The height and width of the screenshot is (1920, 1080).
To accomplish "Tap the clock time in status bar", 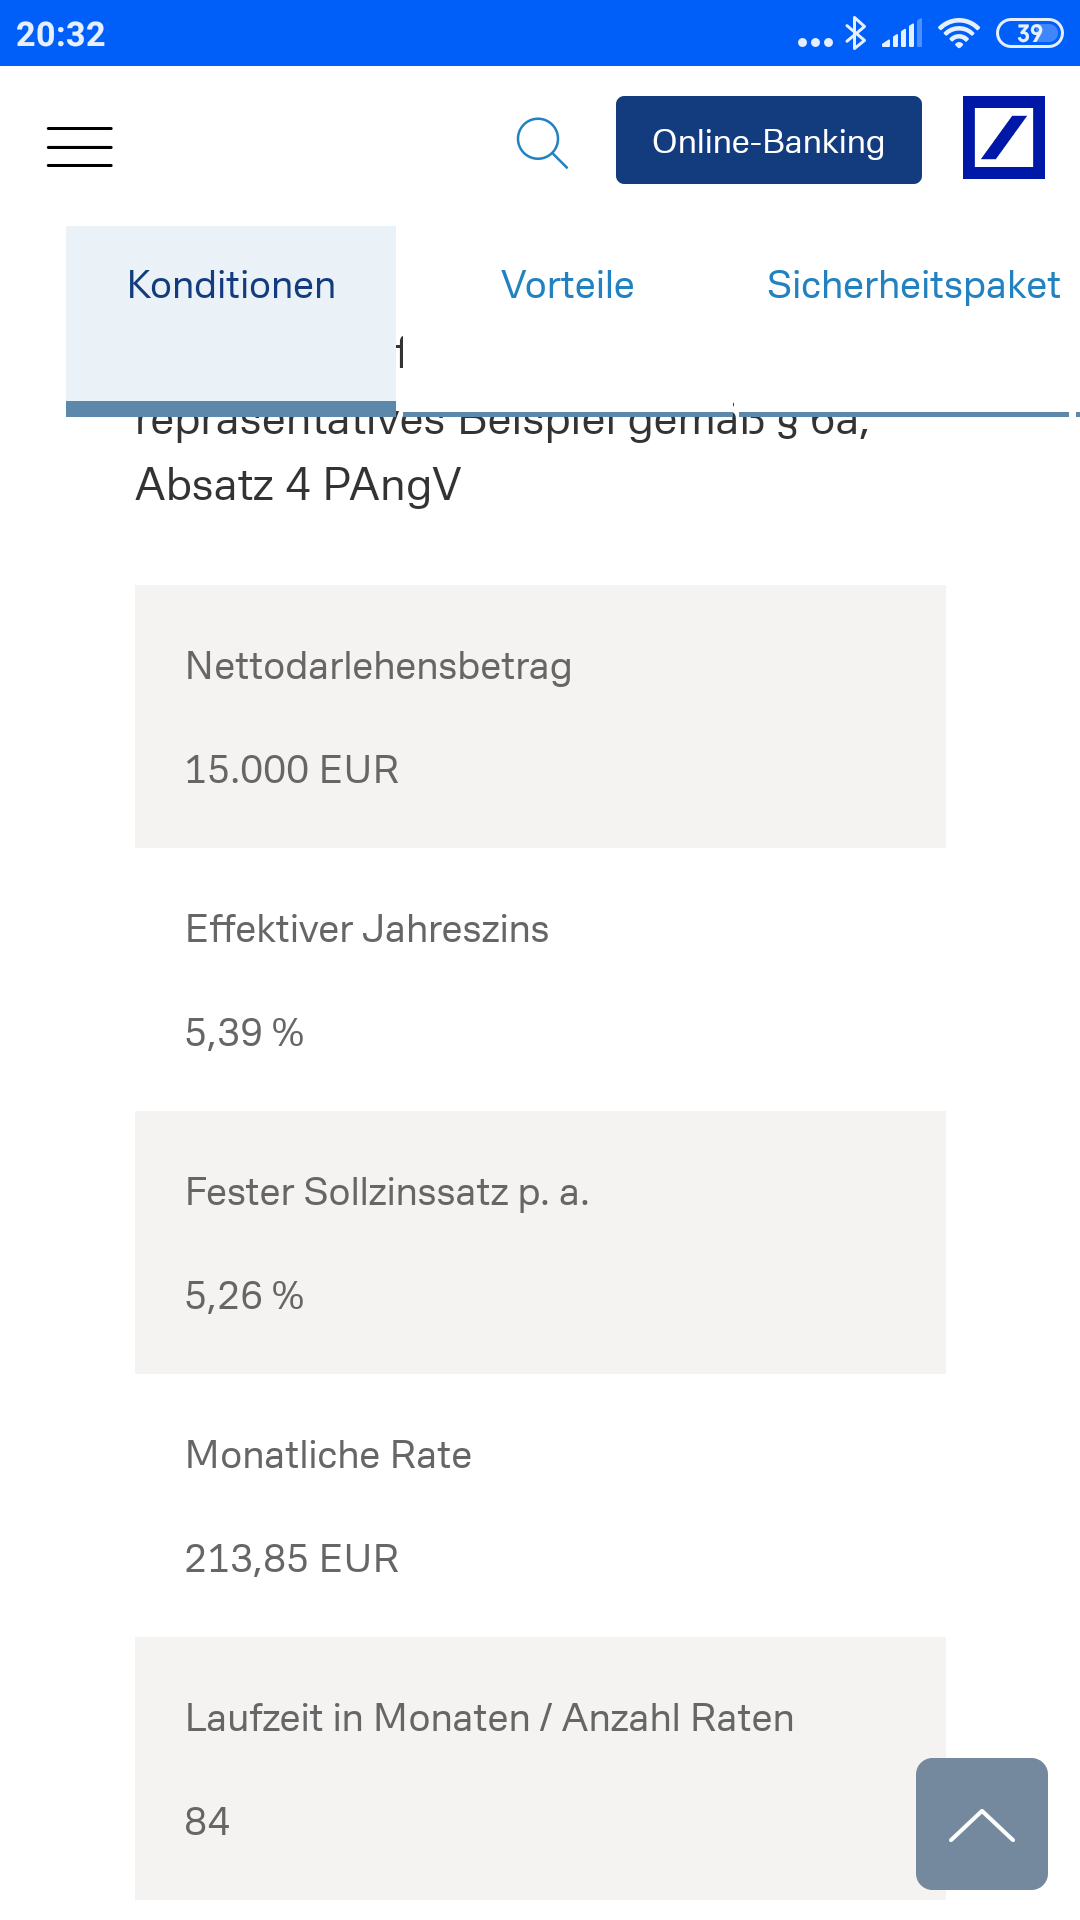I will 61,34.
